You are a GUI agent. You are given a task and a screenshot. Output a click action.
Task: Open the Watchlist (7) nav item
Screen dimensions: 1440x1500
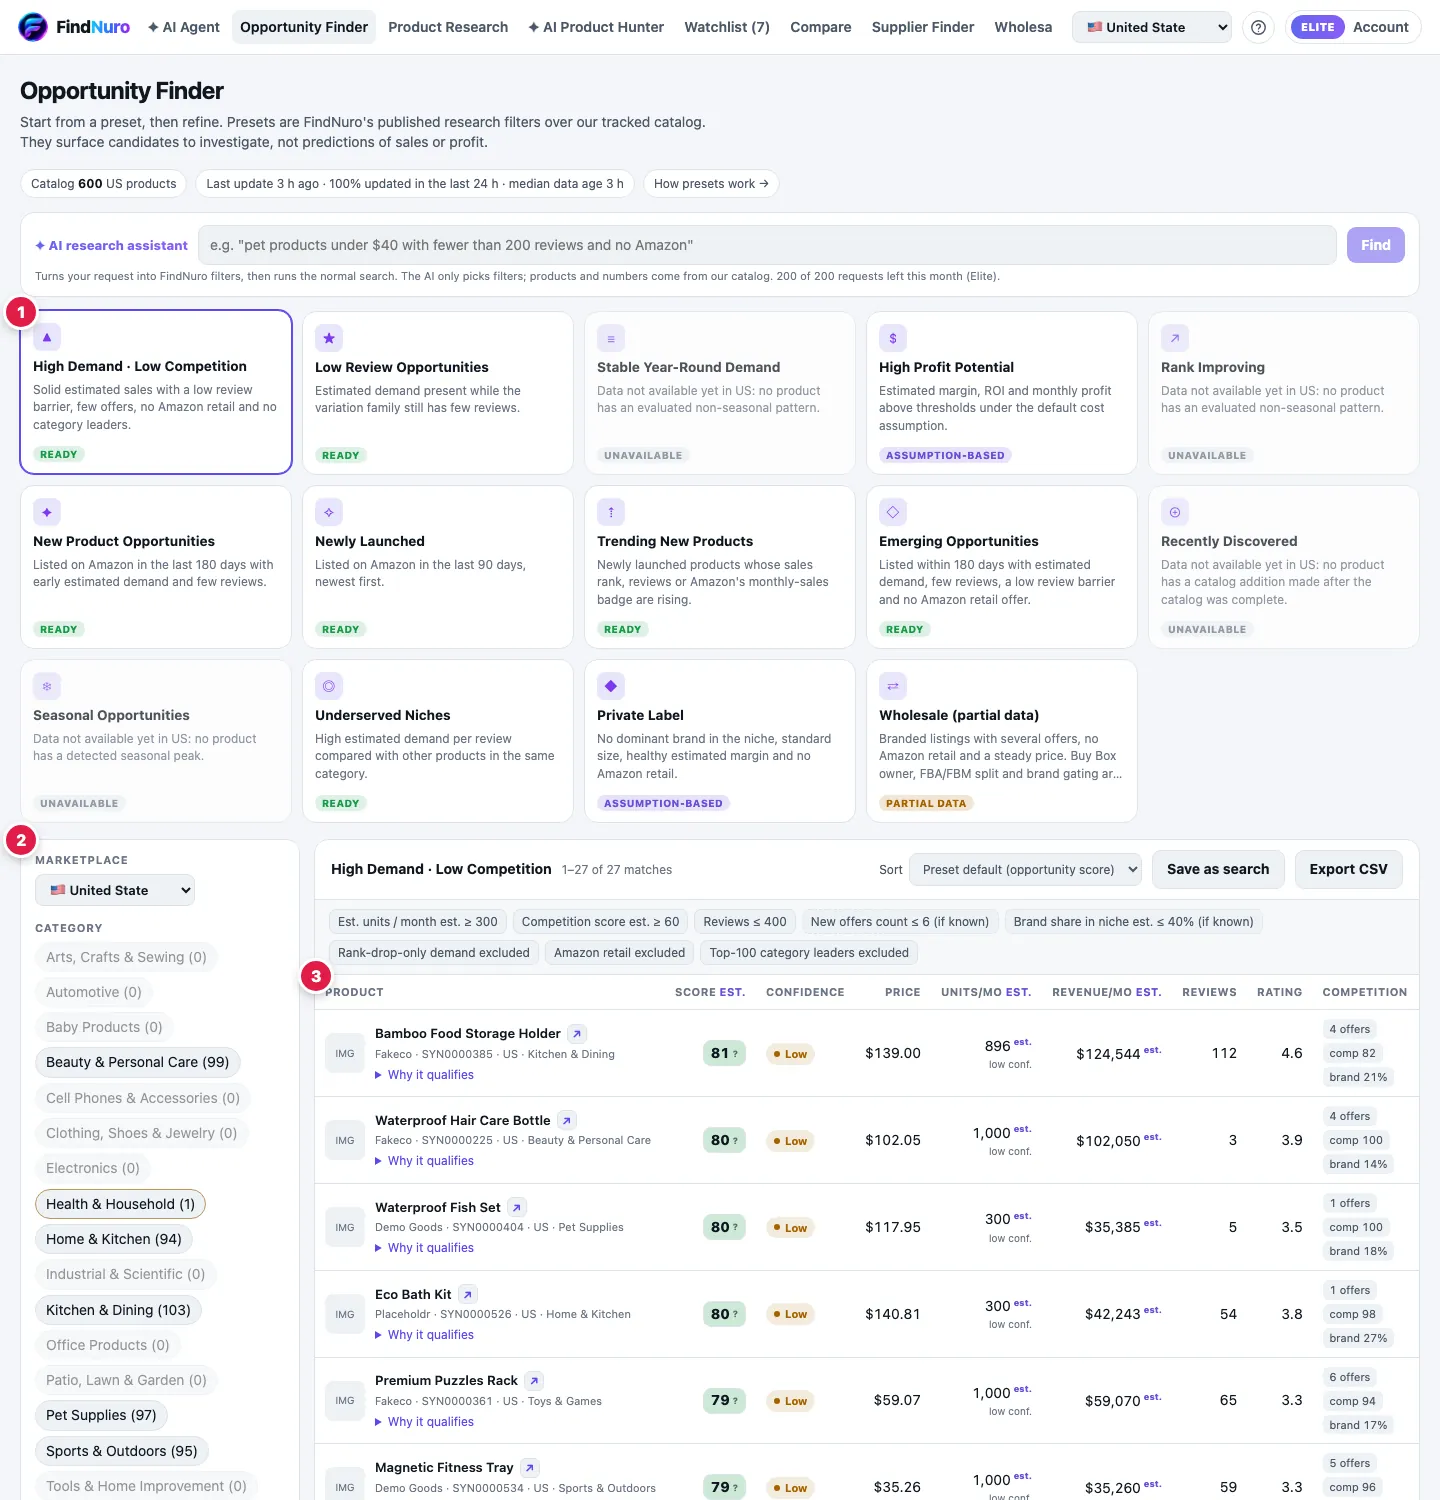727,27
